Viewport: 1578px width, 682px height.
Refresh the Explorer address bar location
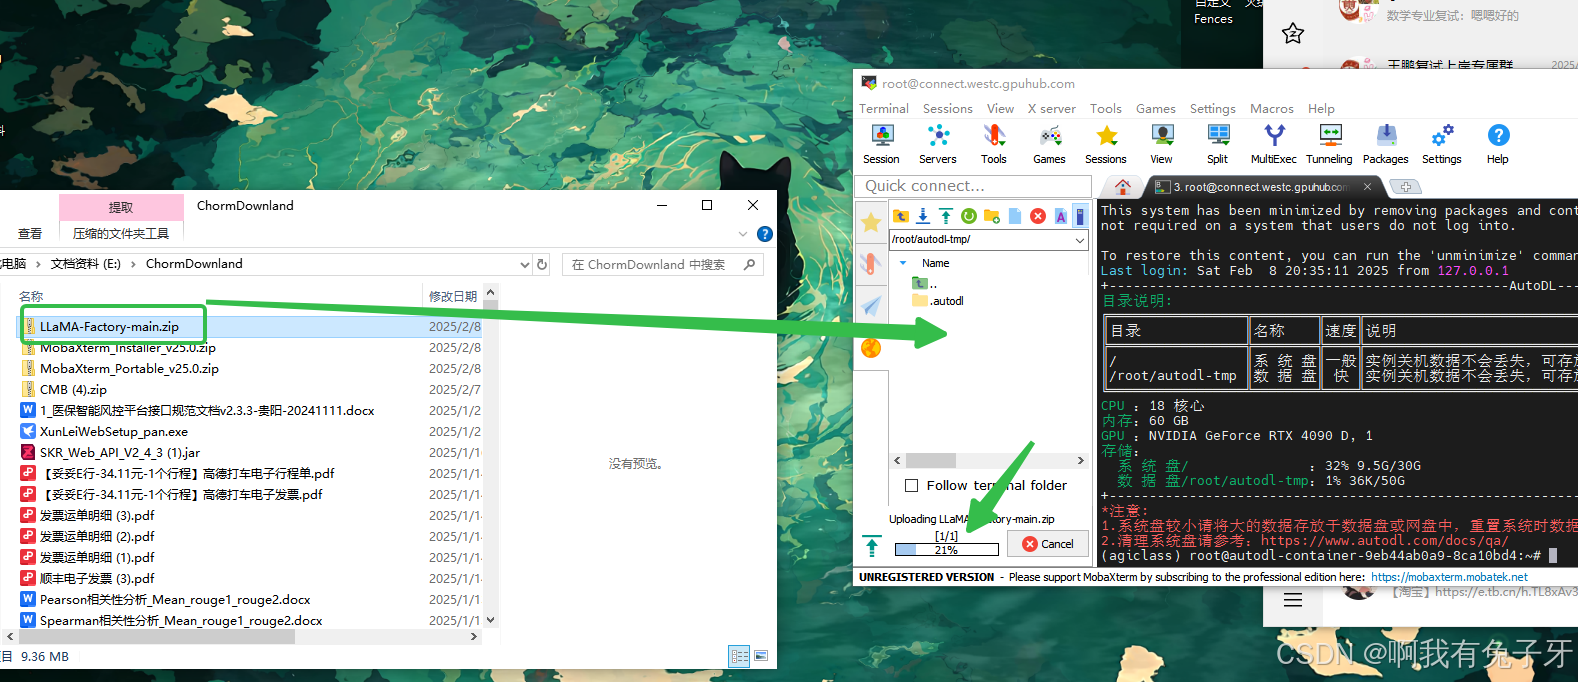click(x=542, y=264)
